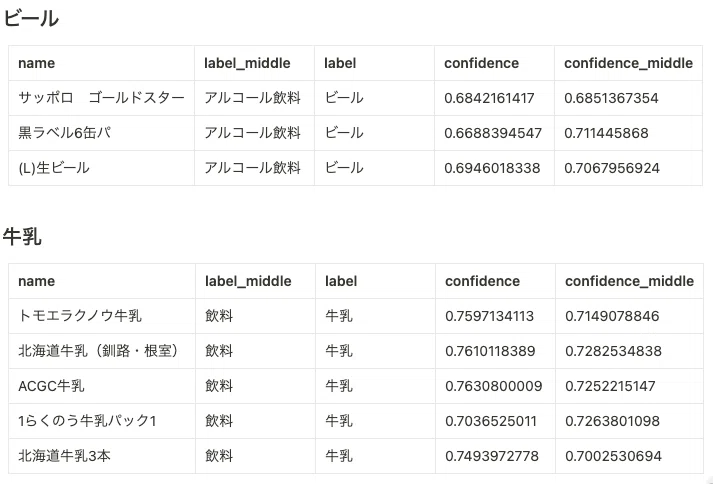Click 飲料 in トモエラクノウ牛乳 row
This screenshot has width=713, height=484.
[219, 316]
